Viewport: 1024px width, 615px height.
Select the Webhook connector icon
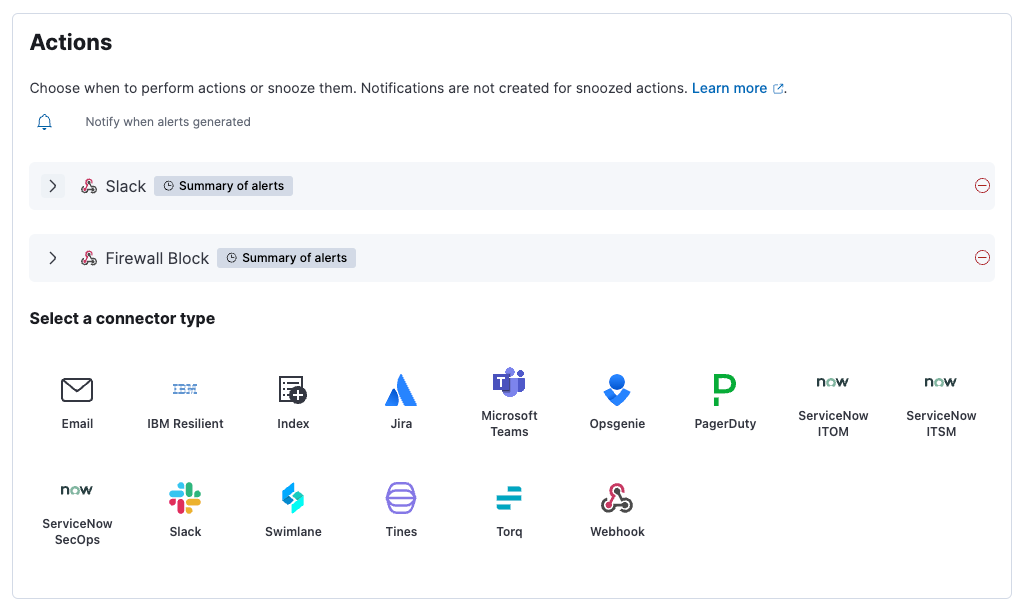[617, 498]
